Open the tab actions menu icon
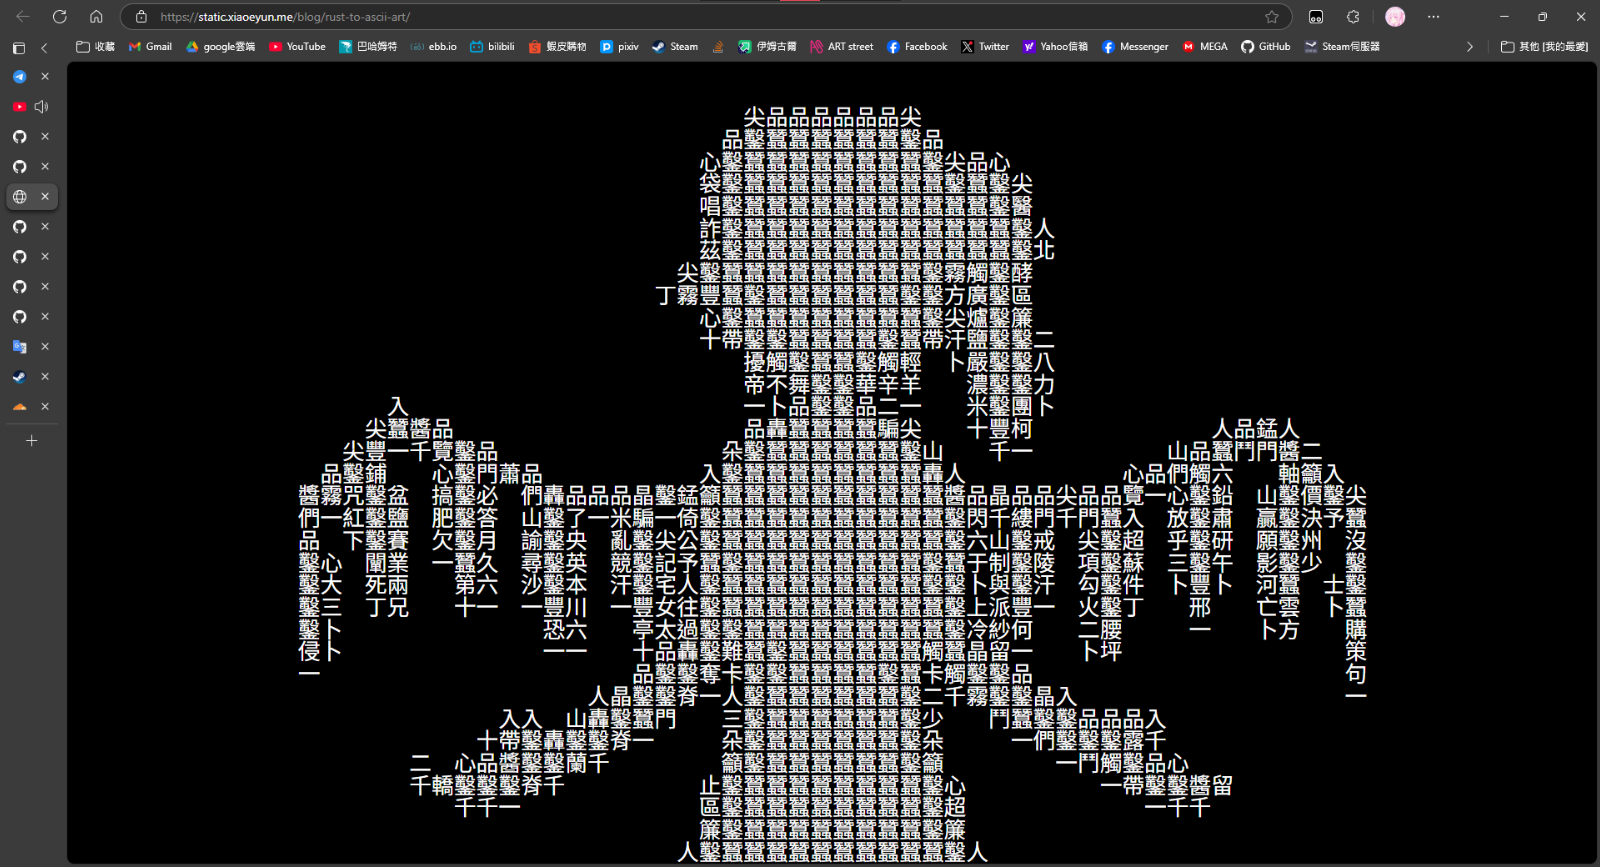 [x=19, y=48]
